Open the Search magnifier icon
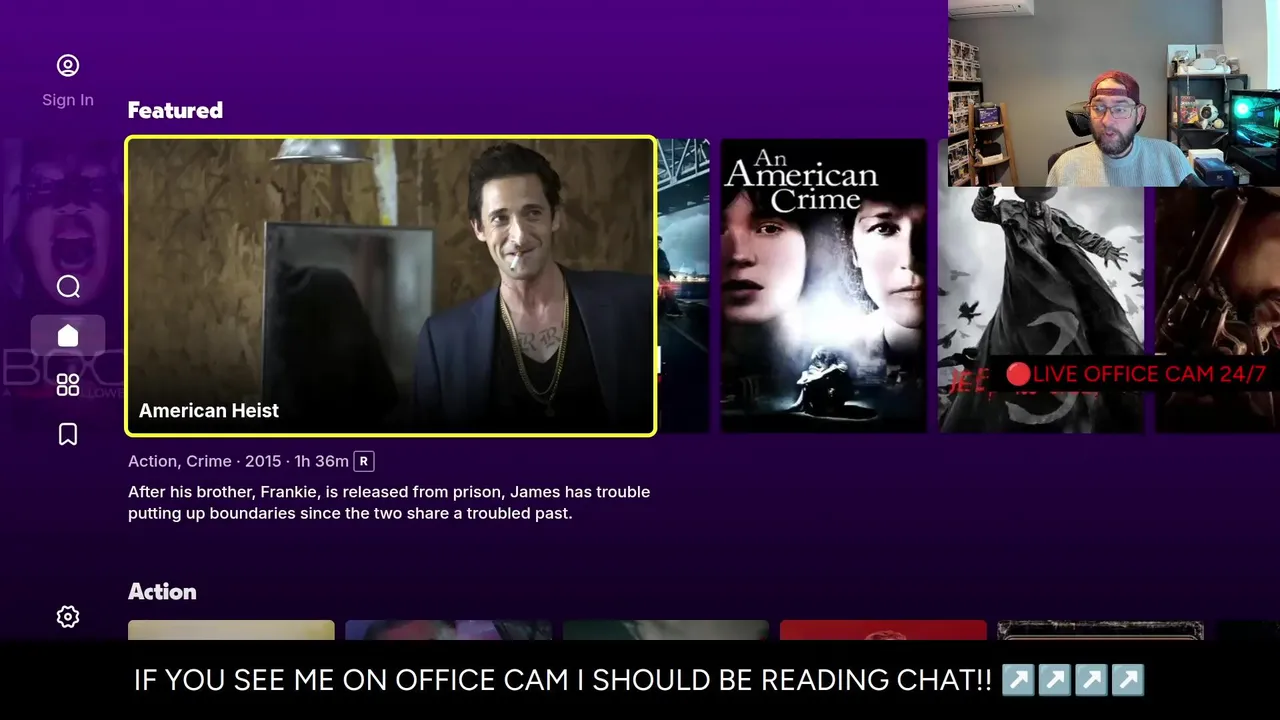The height and width of the screenshot is (720, 1280). [x=68, y=287]
